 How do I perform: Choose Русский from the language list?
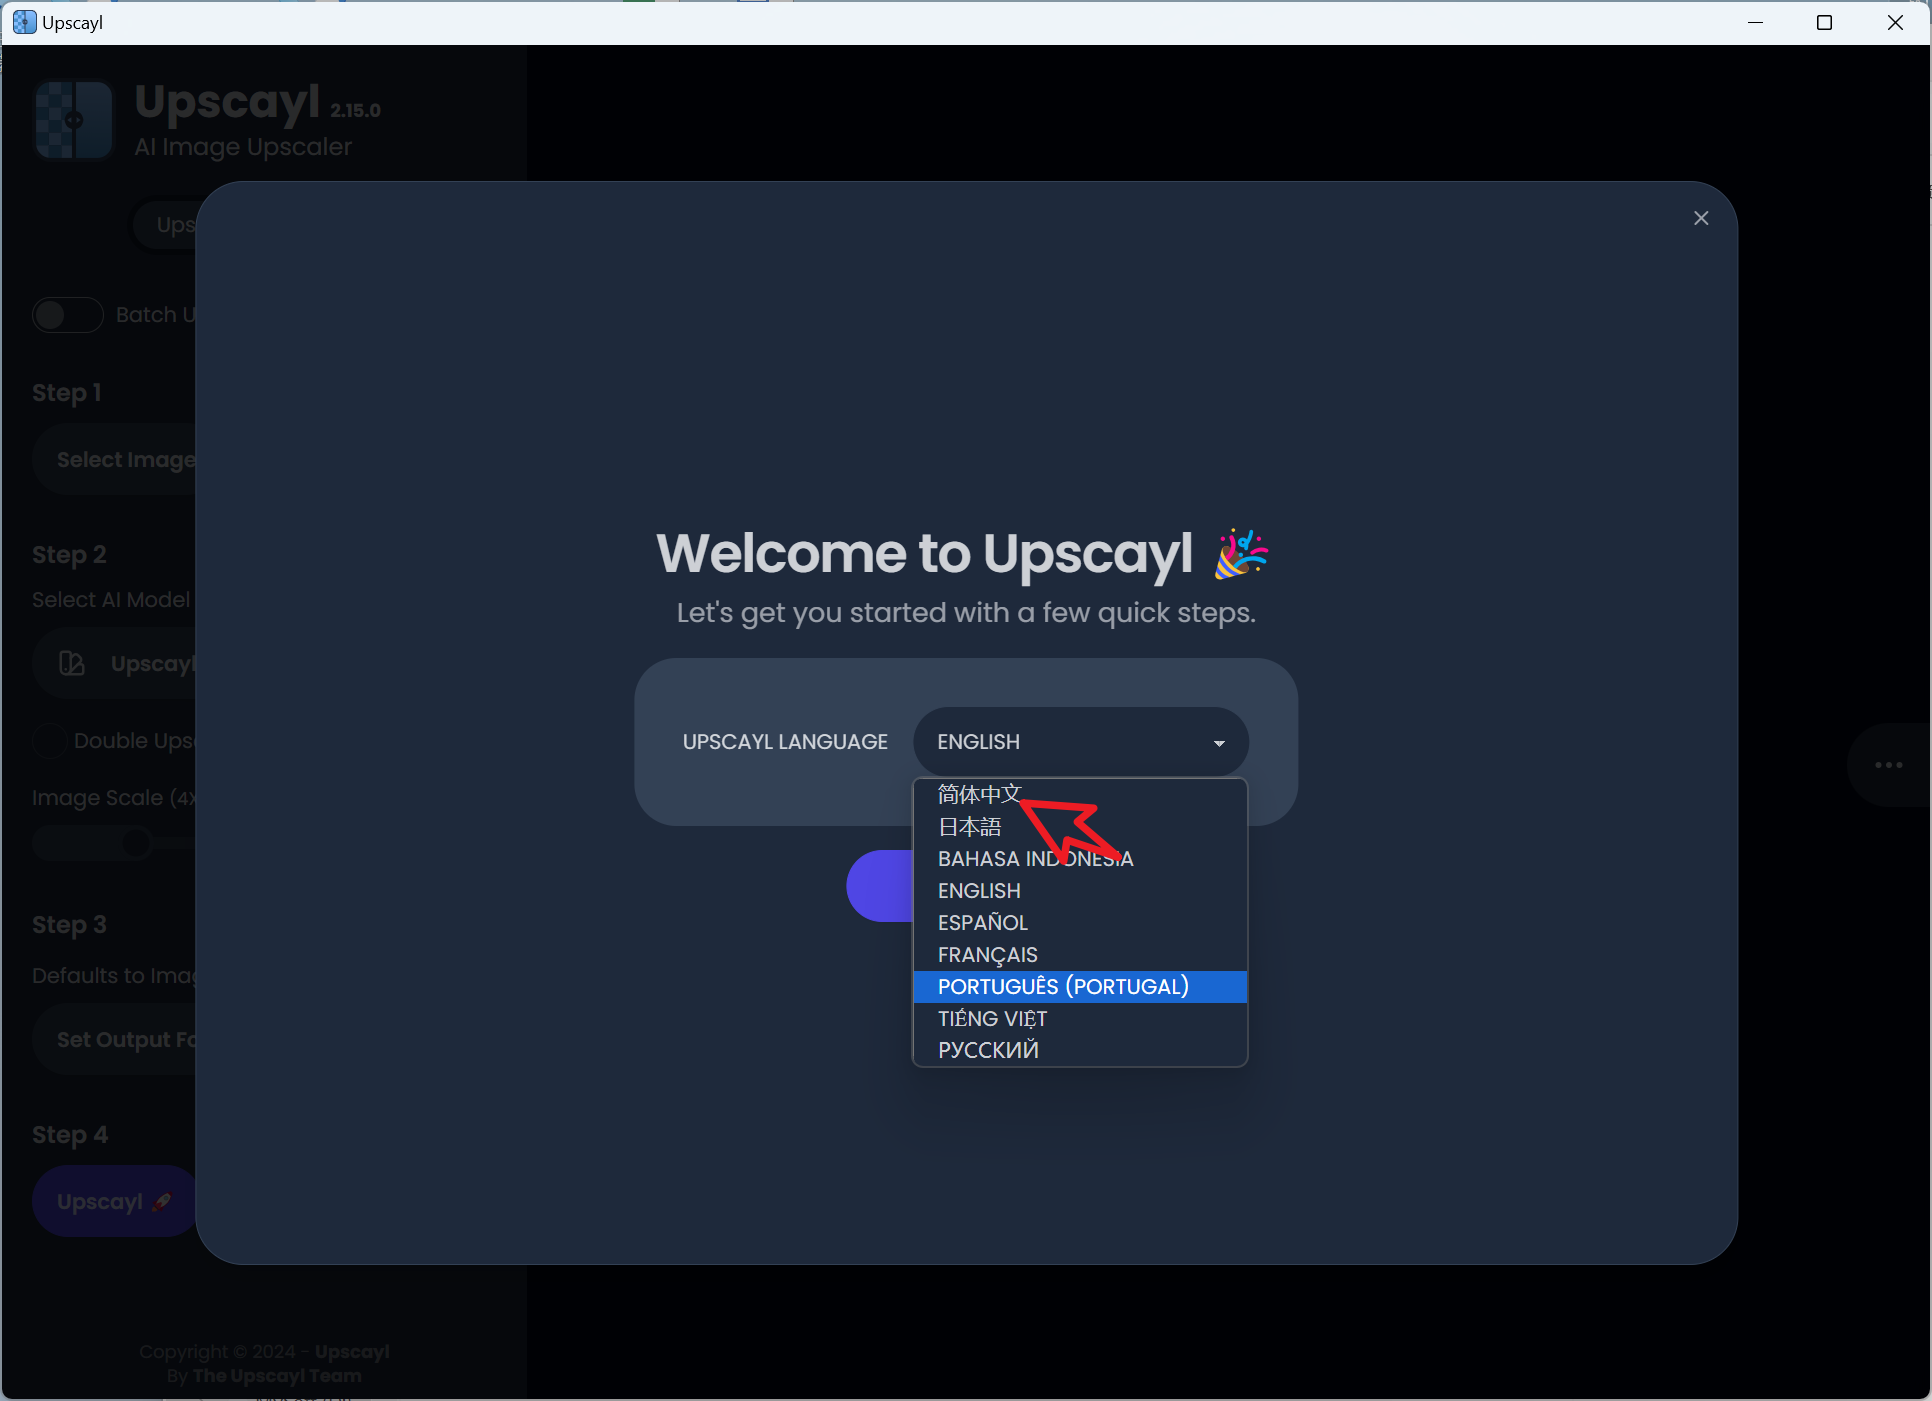coord(1081,1050)
